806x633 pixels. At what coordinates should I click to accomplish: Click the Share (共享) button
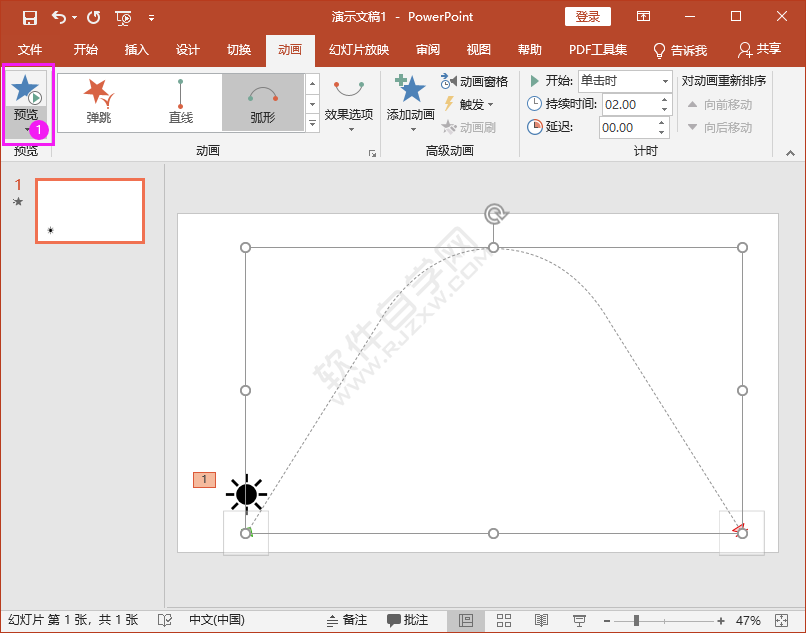(759, 50)
